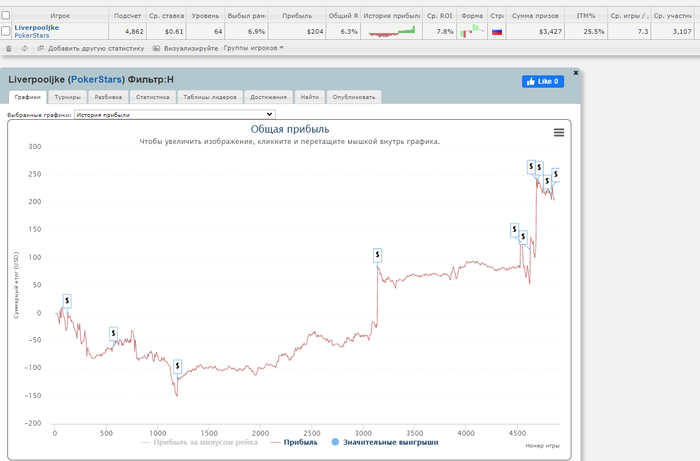Switch to the Статистика tab
This screenshot has width=700, height=461.
(x=153, y=97)
